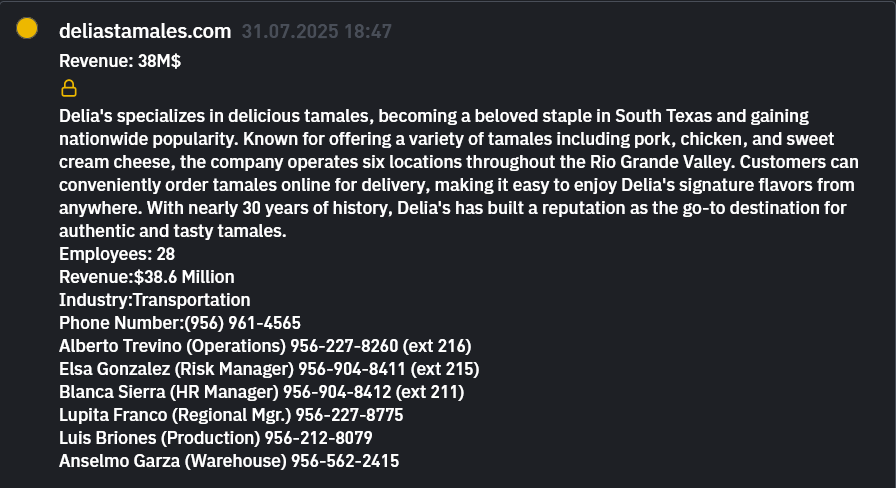Click phone number 956-227-8260 (ext 216)
Viewport: 896px width, 488px height.
click(380, 346)
